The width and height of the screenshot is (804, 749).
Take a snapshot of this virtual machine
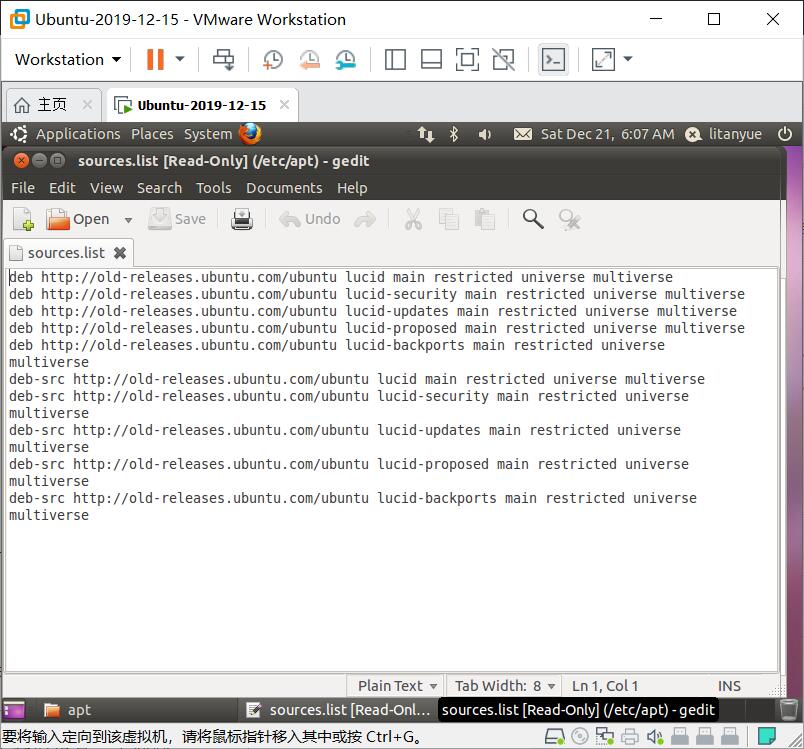click(x=273, y=59)
